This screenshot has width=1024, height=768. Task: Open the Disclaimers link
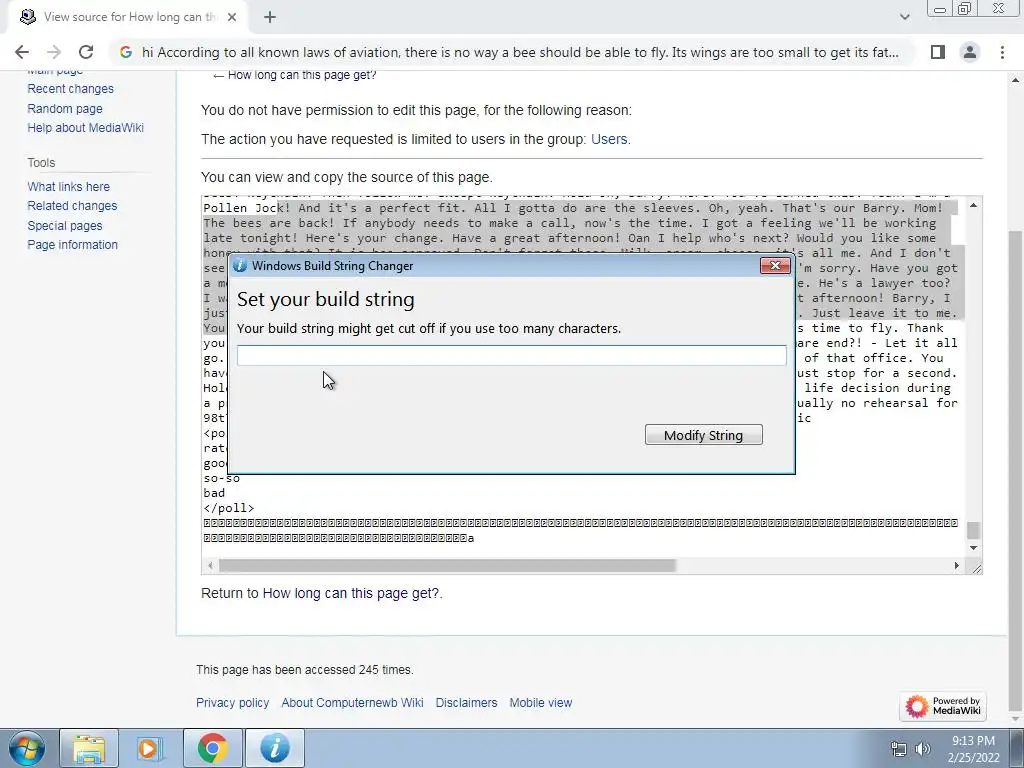click(x=466, y=703)
